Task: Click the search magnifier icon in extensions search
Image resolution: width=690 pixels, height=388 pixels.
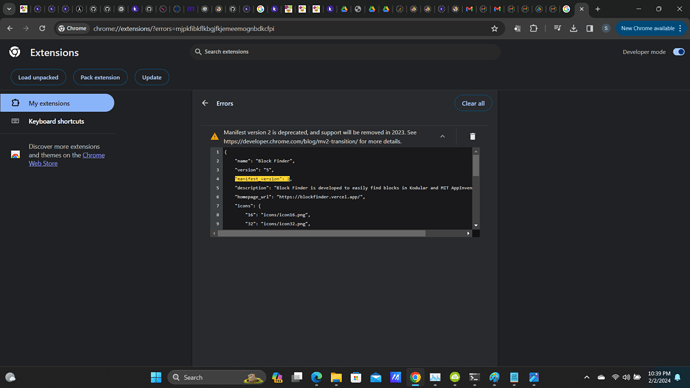Action: [198, 51]
